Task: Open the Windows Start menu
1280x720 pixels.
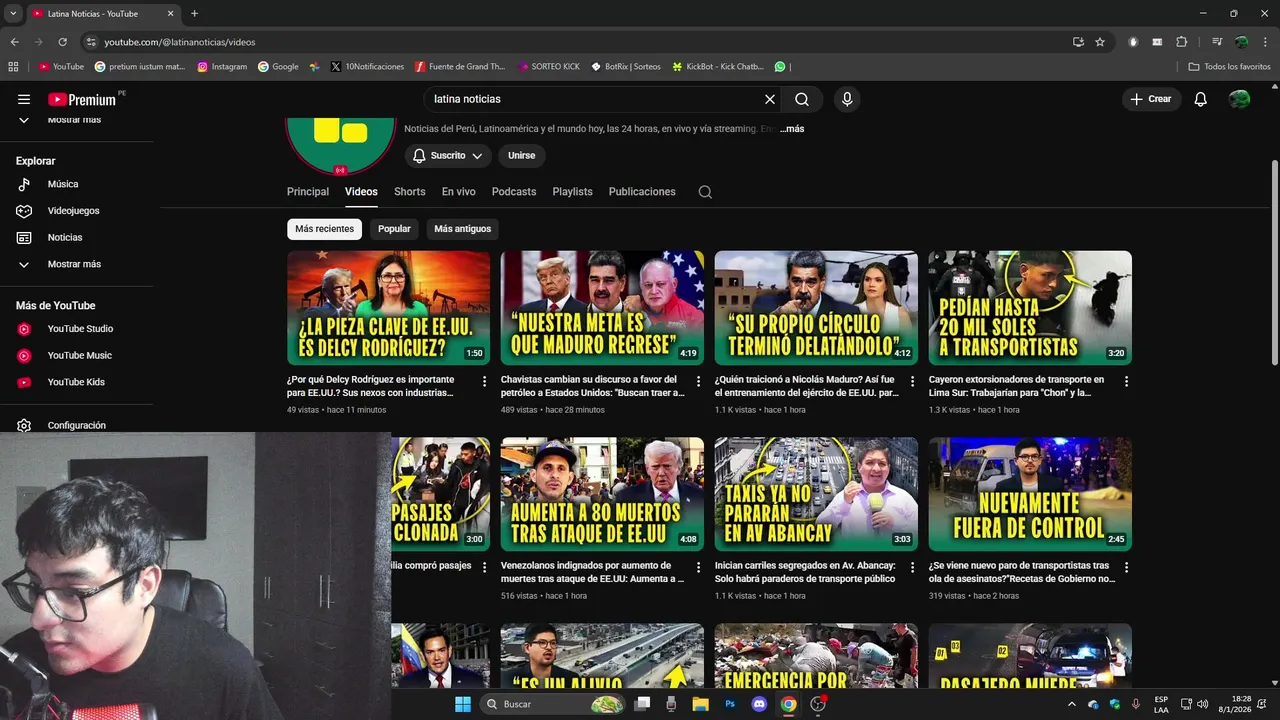Action: point(463,704)
